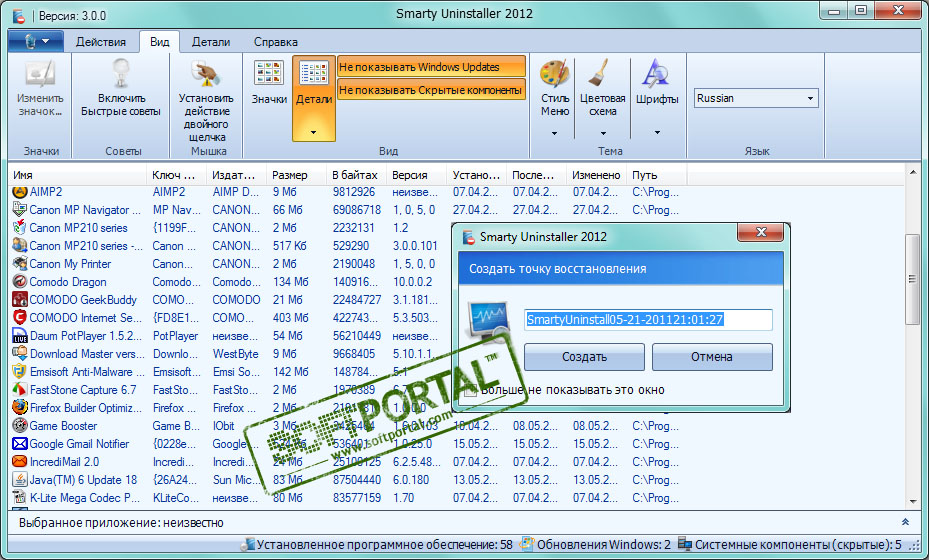Select the Canon MP210 series 2 Мб row

tap(347, 228)
